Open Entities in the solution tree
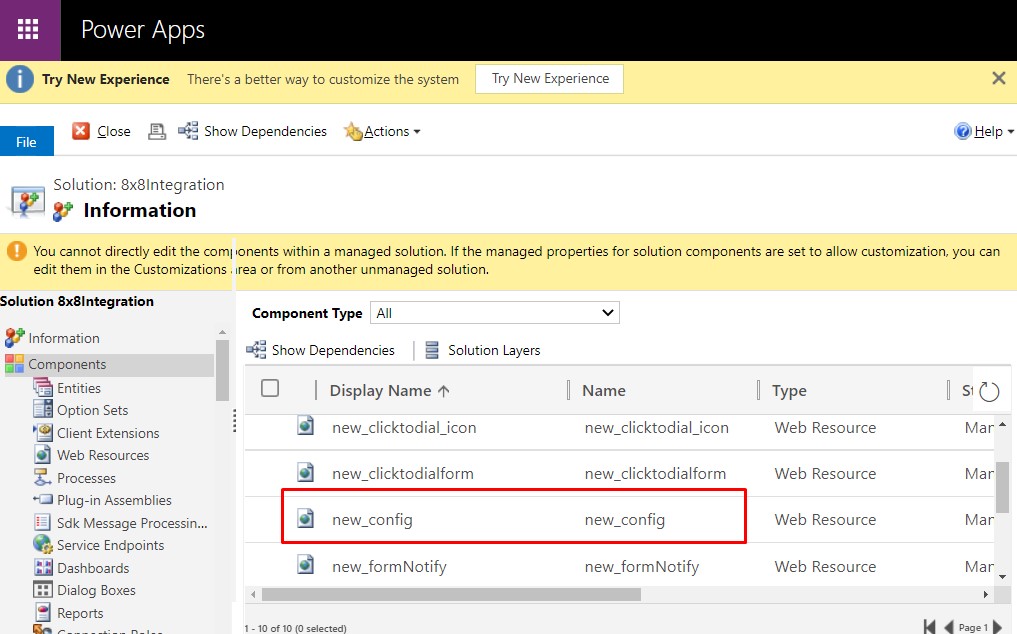Screen dimensions: 1017x634 tap(78, 388)
